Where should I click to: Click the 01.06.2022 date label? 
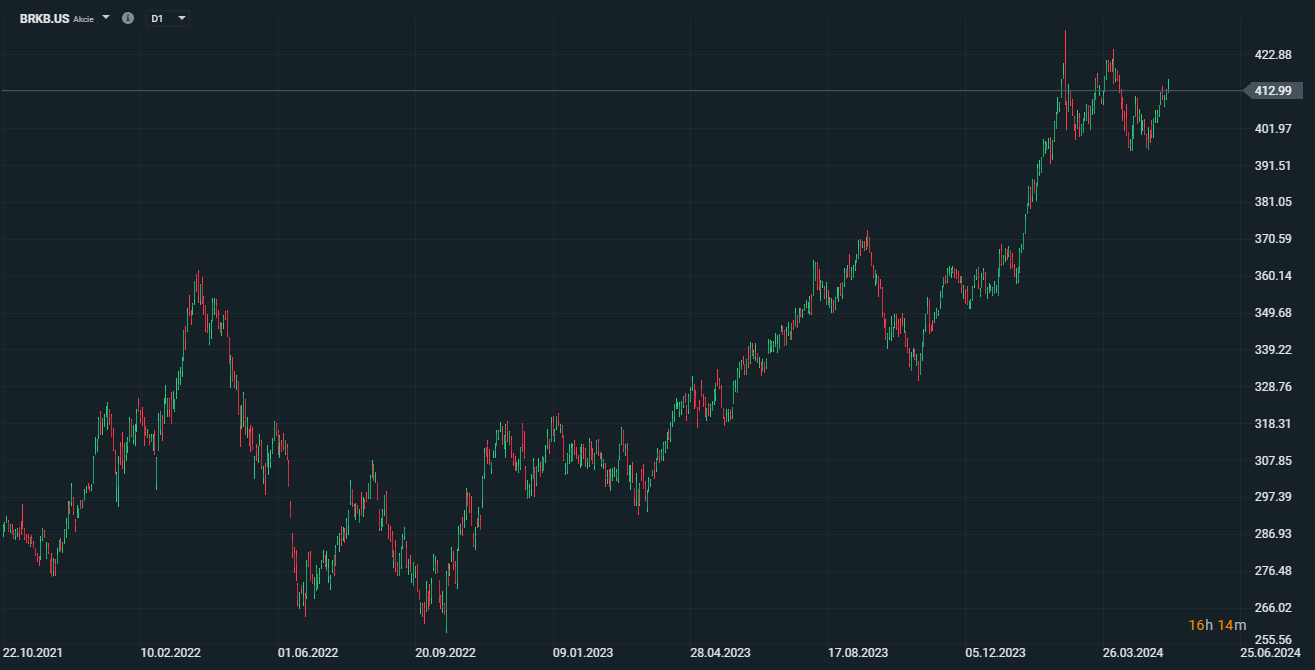[308, 653]
